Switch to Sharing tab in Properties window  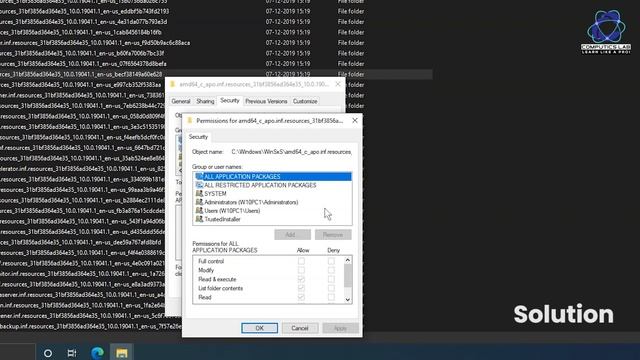tap(205, 101)
